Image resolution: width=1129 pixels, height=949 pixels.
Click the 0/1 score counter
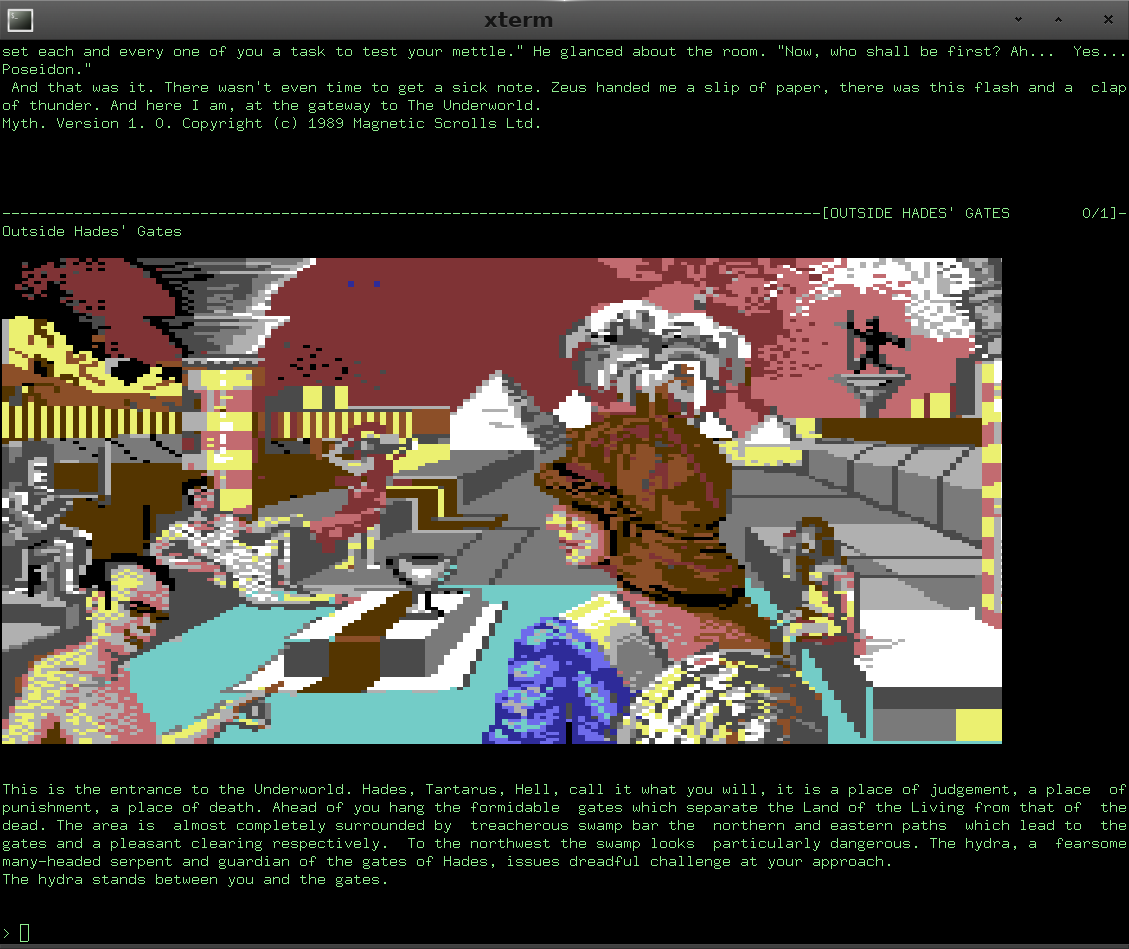pos(1099,213)
